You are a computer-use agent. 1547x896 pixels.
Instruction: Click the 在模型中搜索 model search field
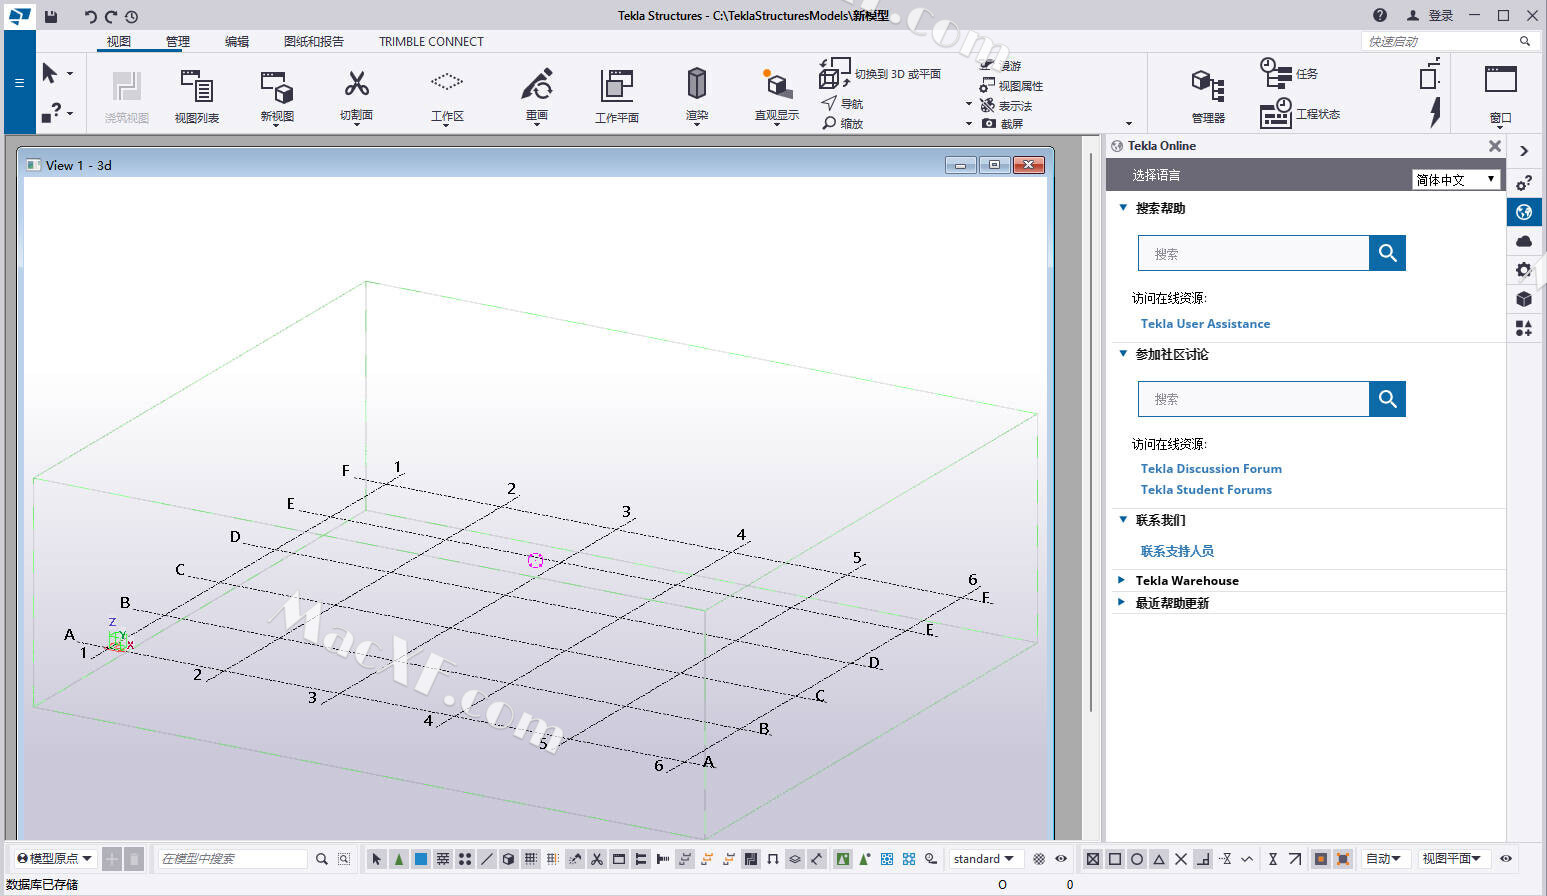click(x=232, y=859)
